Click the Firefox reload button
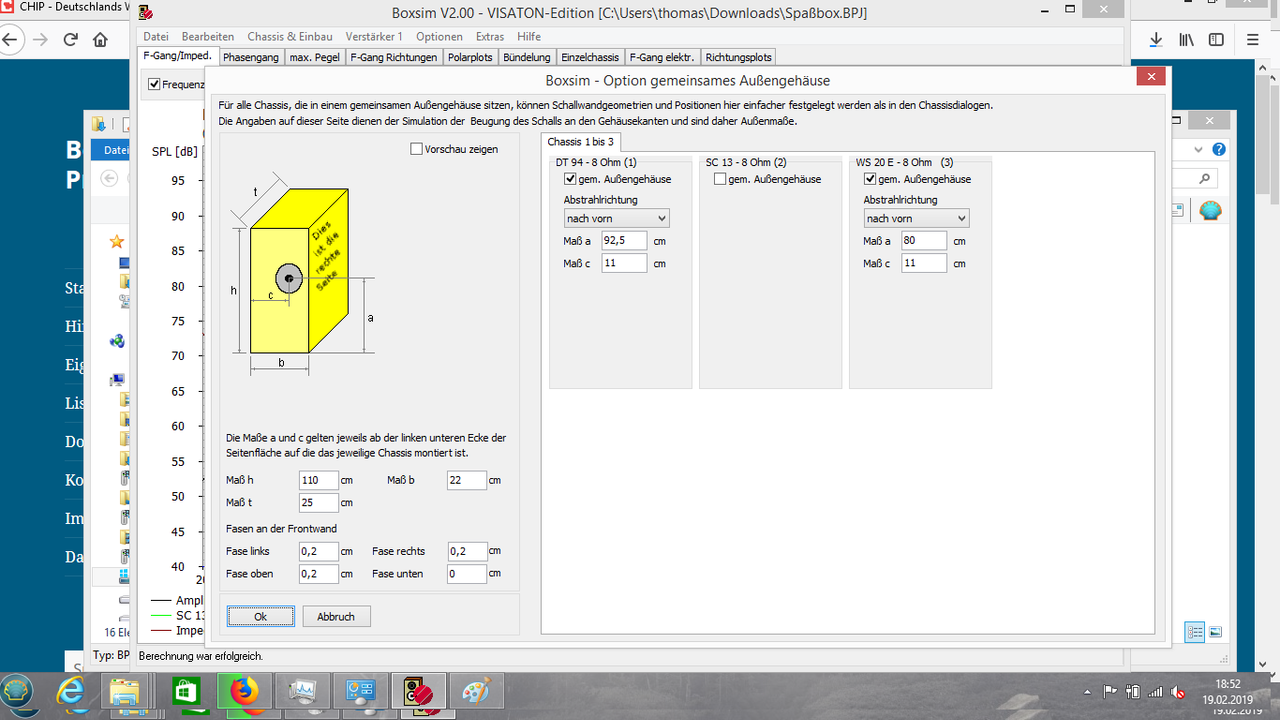1280x720 pixels. [71, 40]
